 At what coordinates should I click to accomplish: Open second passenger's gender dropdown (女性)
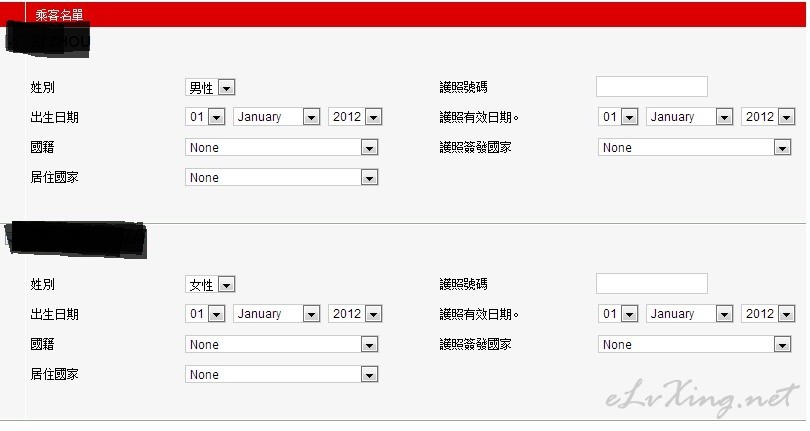210,284
